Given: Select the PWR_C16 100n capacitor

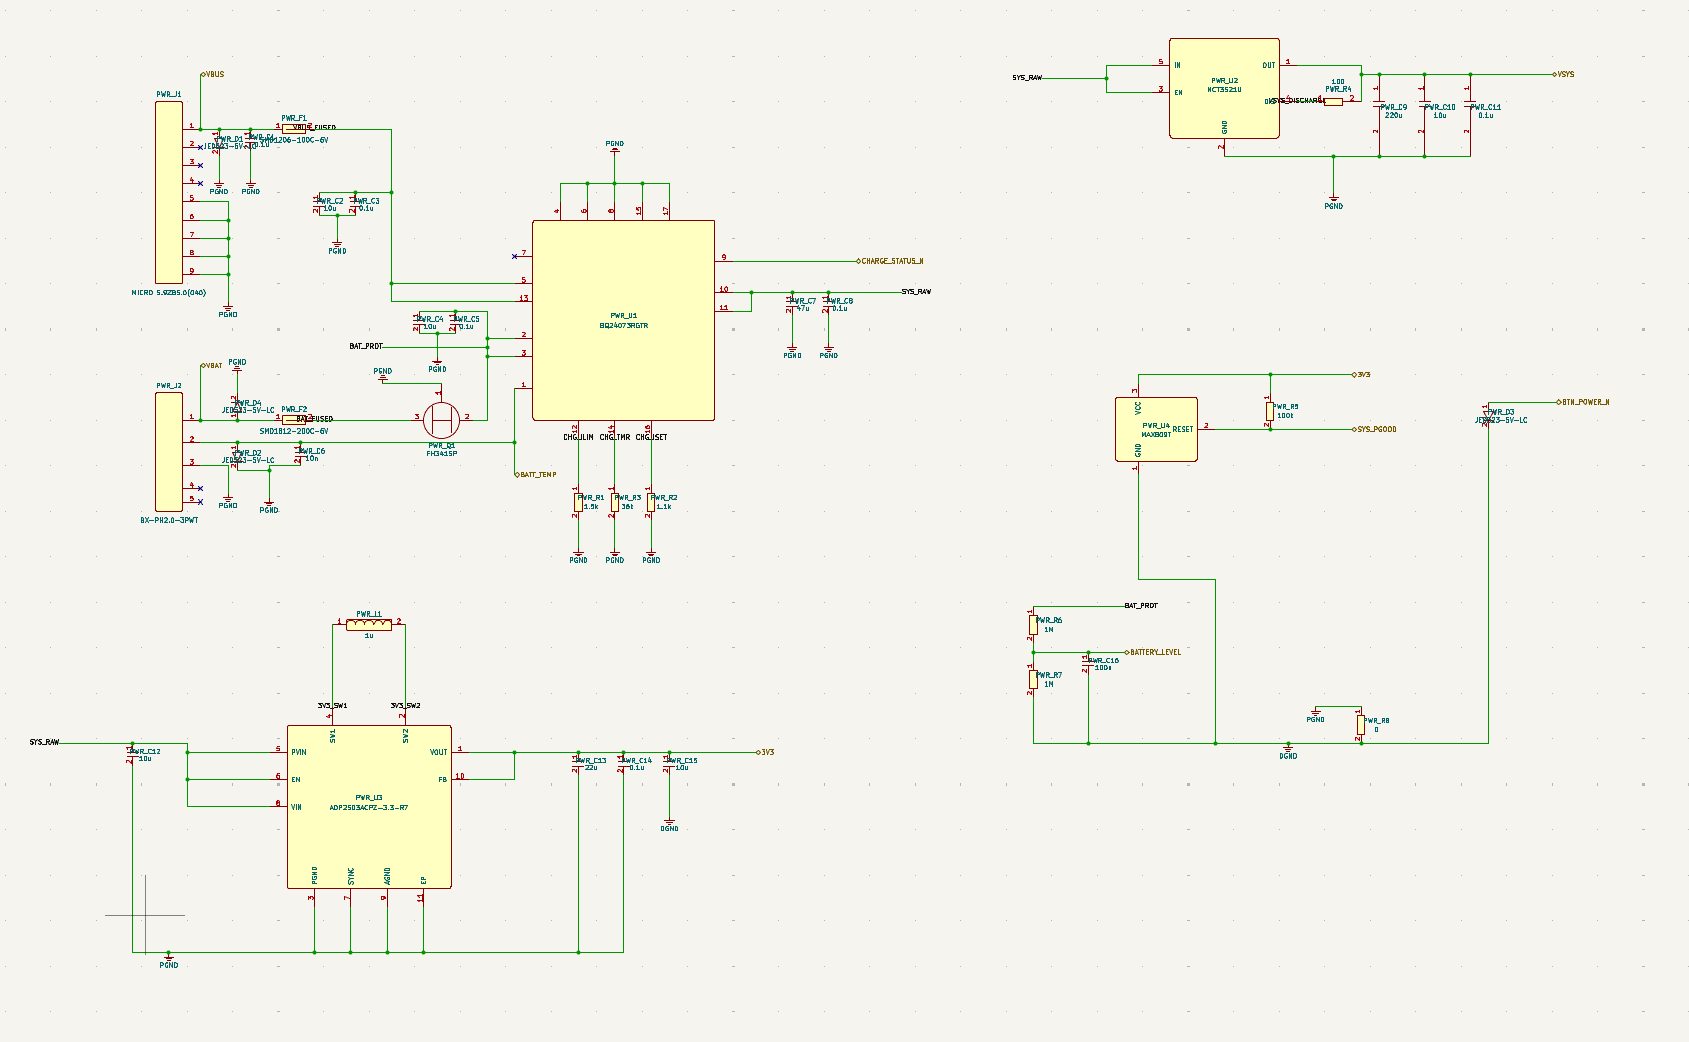Looking at the screenshot, I should 1088,664.
